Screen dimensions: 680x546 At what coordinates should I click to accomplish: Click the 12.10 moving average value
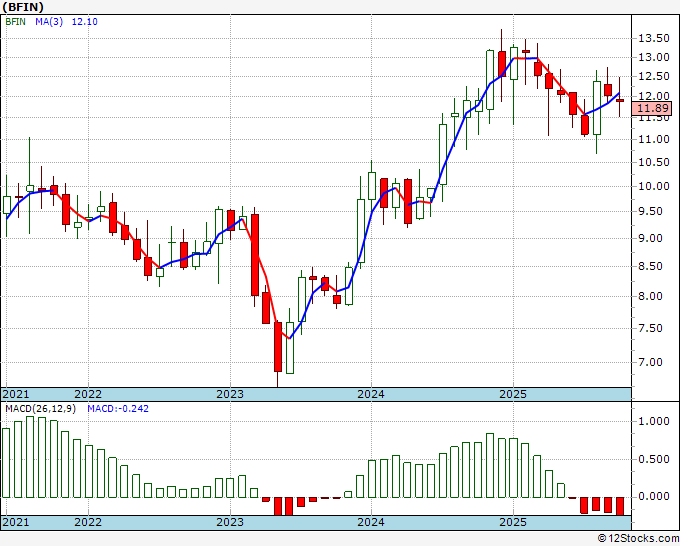(82, 21)
